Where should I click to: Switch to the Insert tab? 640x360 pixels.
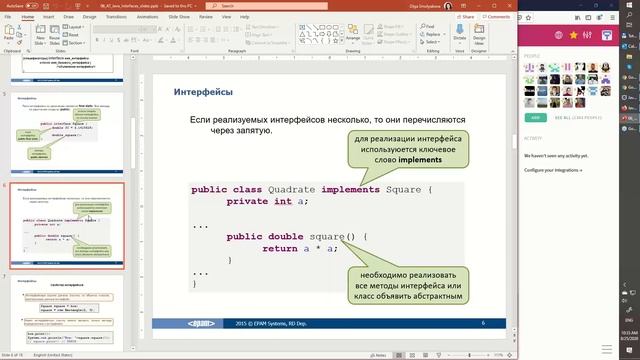click(49, 17)
